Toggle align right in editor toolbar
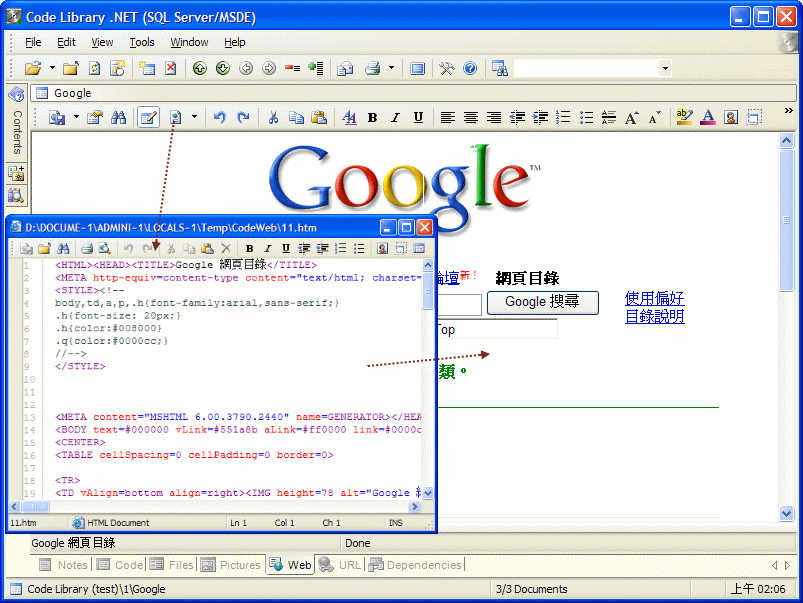Image resolution: width=803 pixels, height=603 pixels. (494, 117)
